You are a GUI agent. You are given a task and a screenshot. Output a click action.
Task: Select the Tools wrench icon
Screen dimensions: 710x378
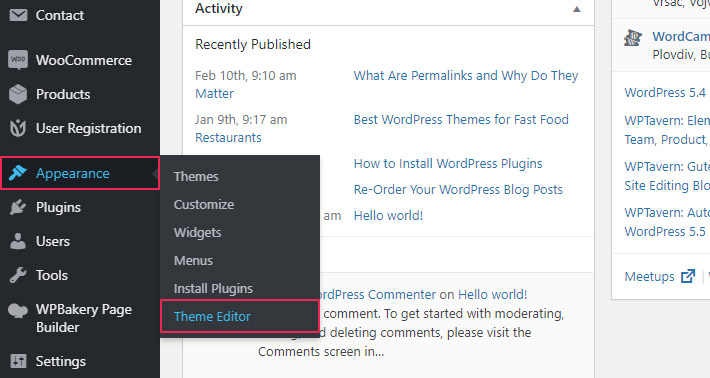18,275
